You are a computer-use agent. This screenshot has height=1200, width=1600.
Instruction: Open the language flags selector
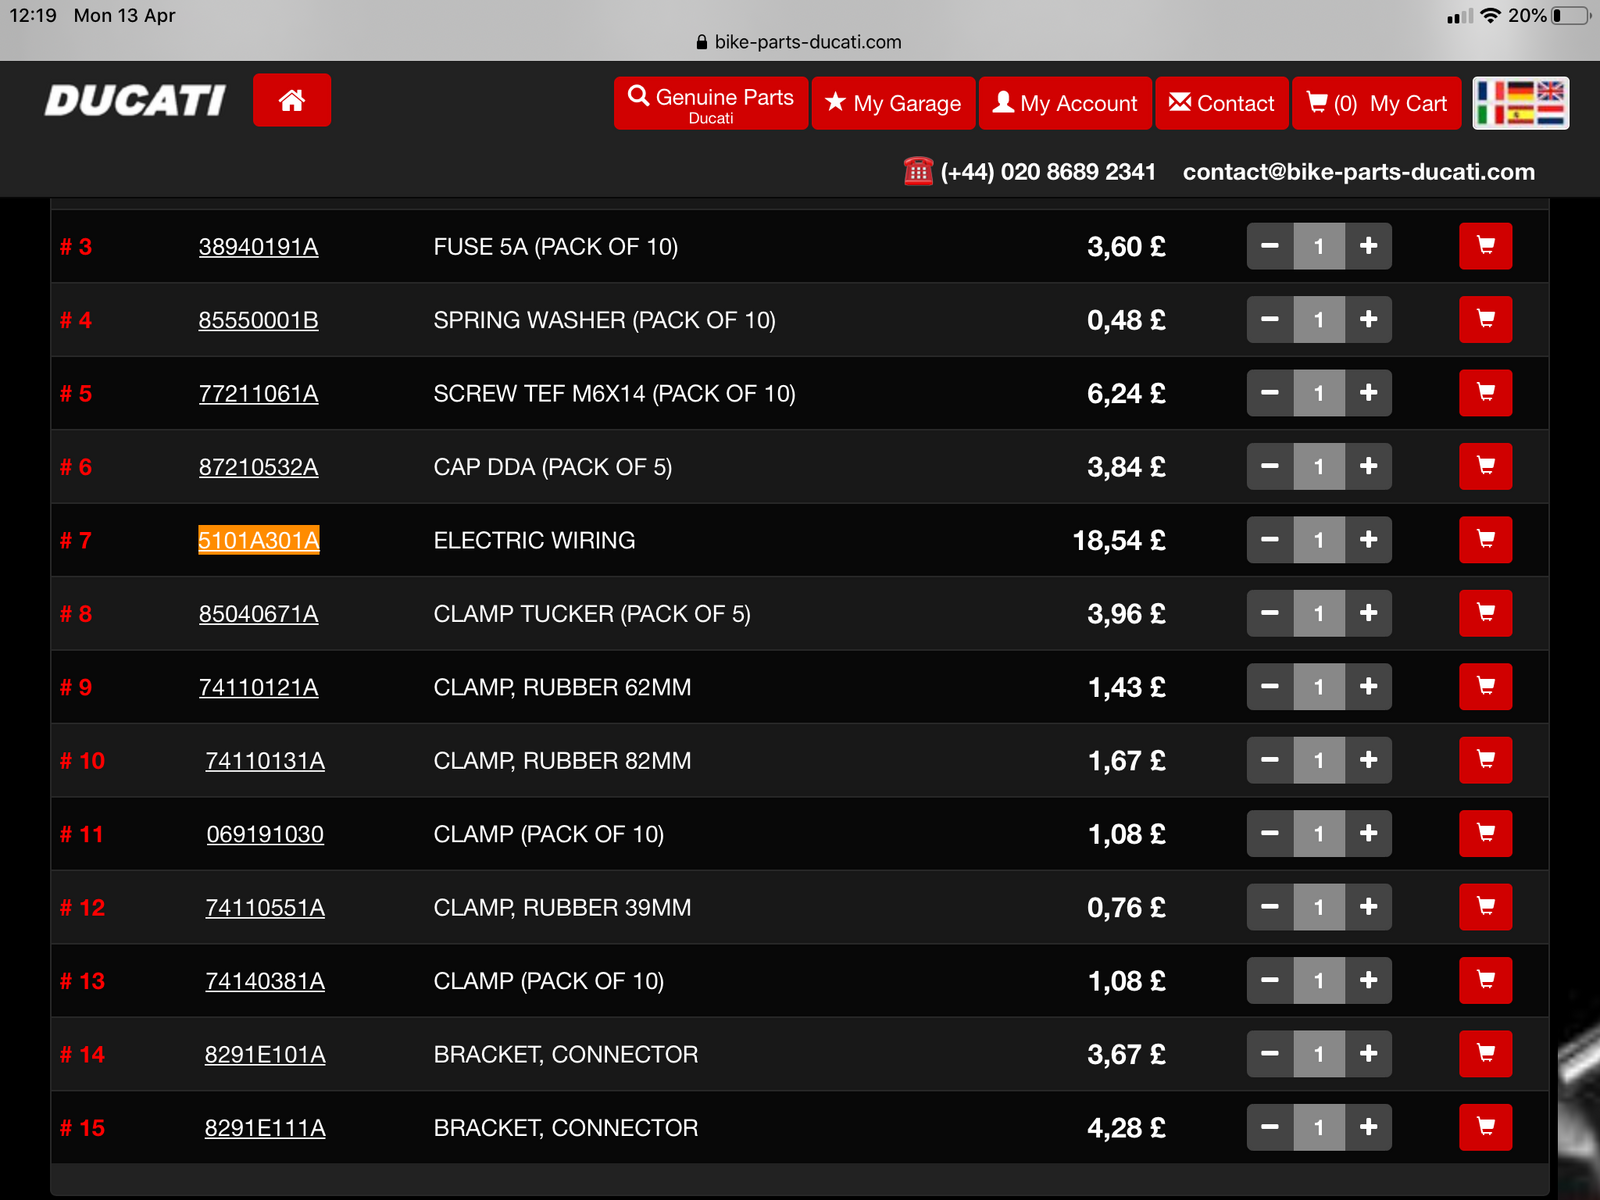click(1520, 103)
